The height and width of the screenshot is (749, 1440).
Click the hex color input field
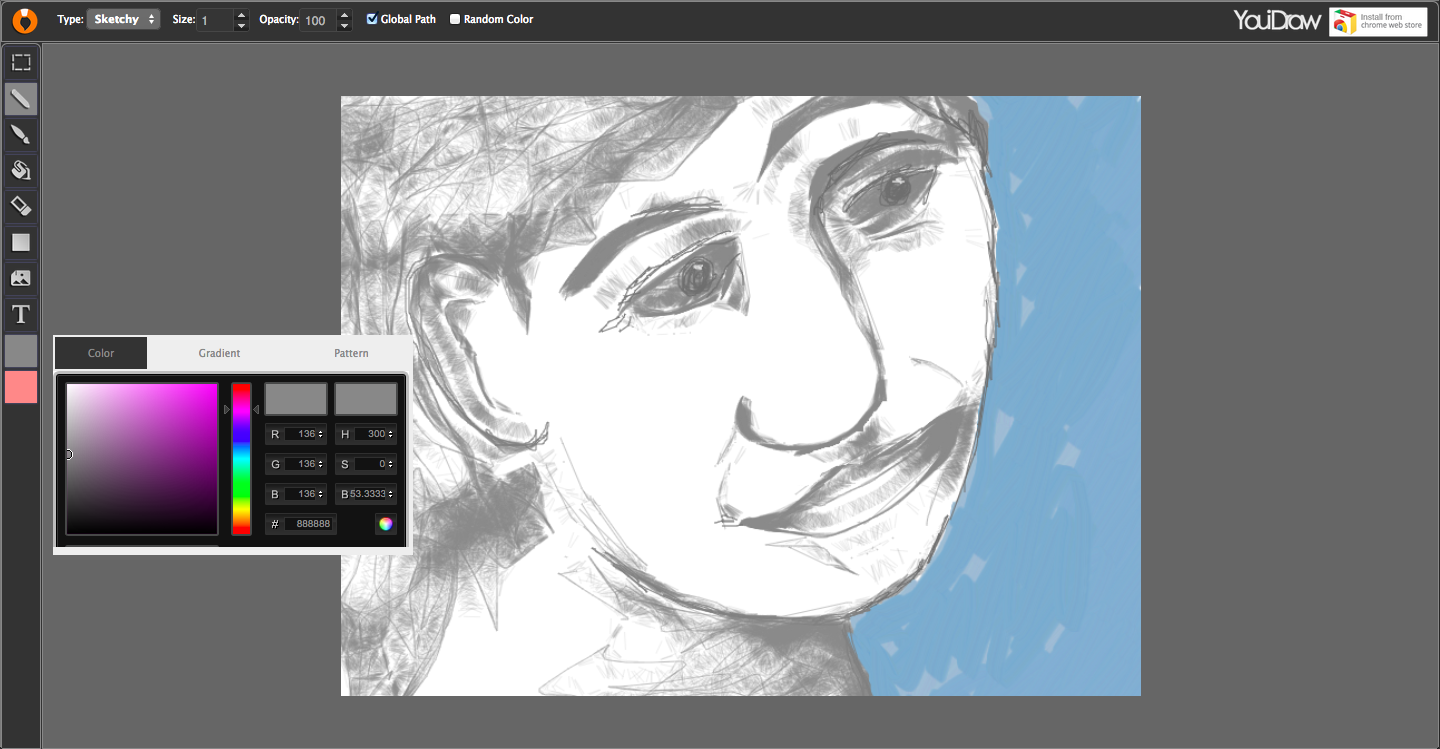(306, 523)
